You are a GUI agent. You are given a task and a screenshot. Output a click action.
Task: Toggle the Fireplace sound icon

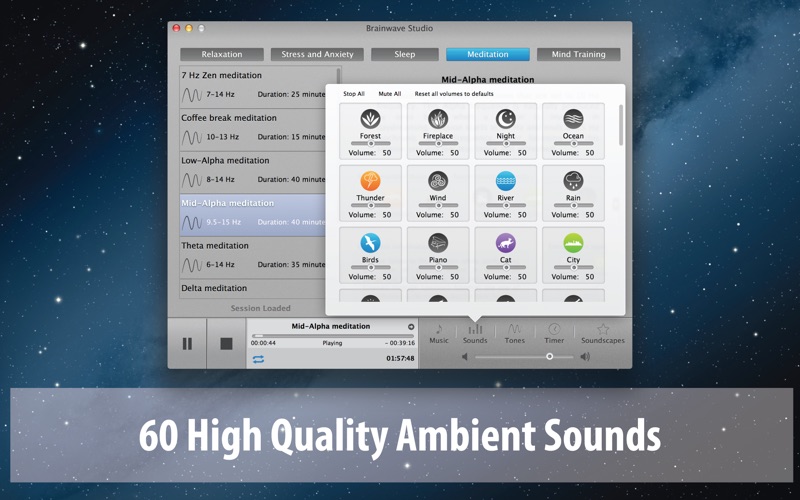pyautogui.click(x=438, y=119)
